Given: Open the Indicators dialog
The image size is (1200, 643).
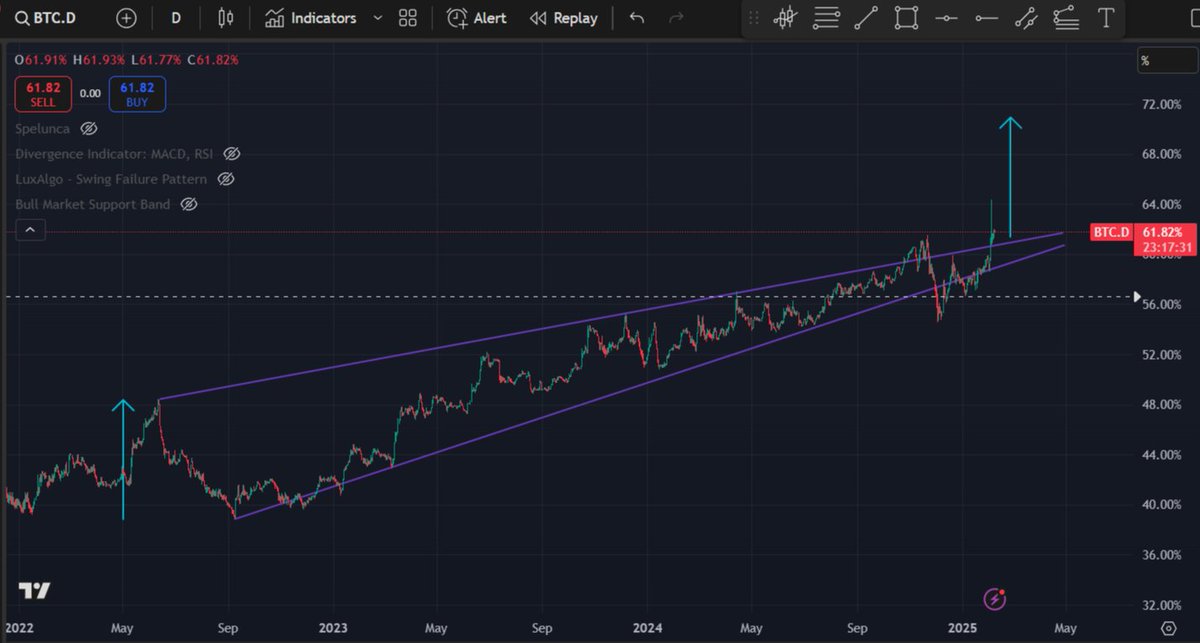Looking at the screenshot, I should click(310, 18).
